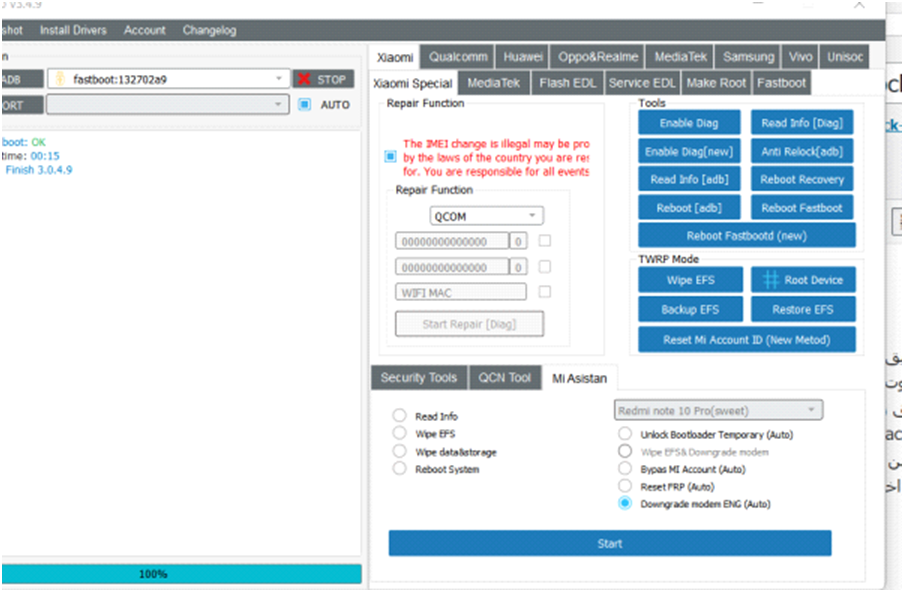Click the Start Repair [Diag] button

click(469, 324)
